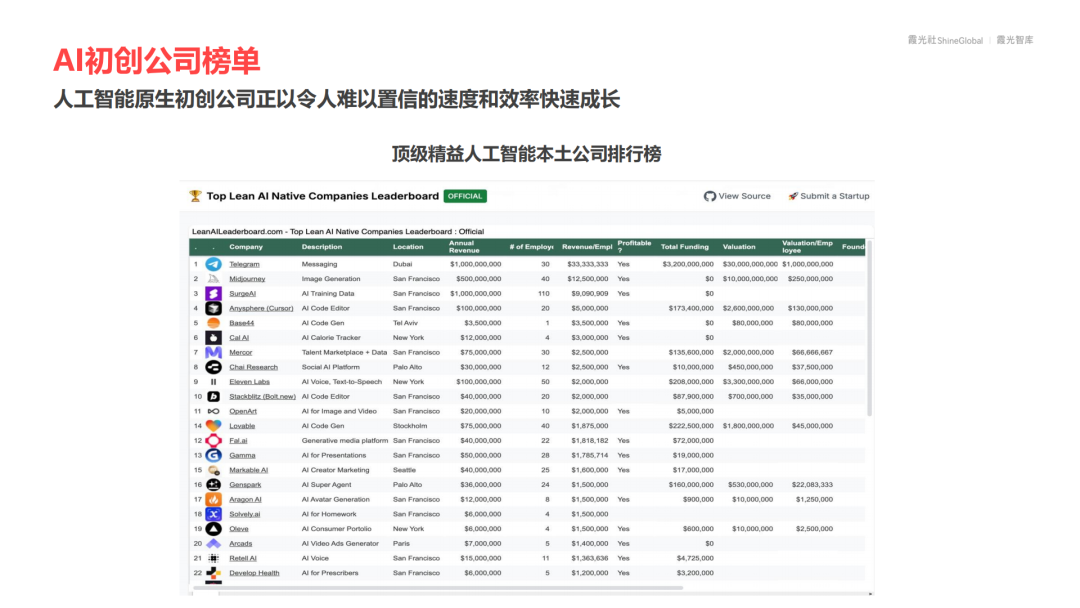
Task: Open the Base44 company link
Action: (241, 323)
